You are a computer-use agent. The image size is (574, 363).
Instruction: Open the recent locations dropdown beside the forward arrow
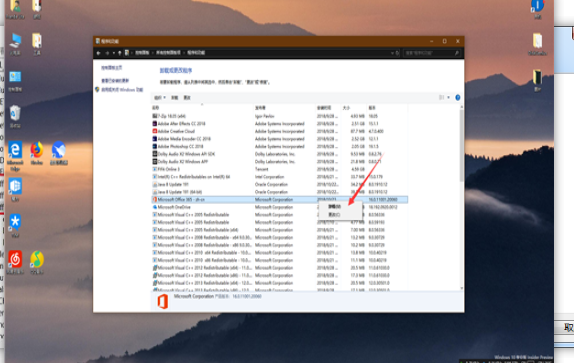[114, 53]
